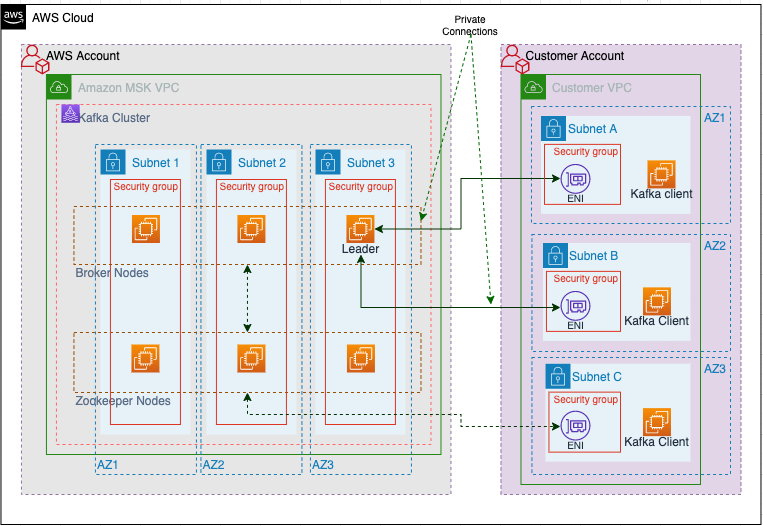
Task: Click the Kafka Client label in Subnet B
Action: click(x=656, y=321)
